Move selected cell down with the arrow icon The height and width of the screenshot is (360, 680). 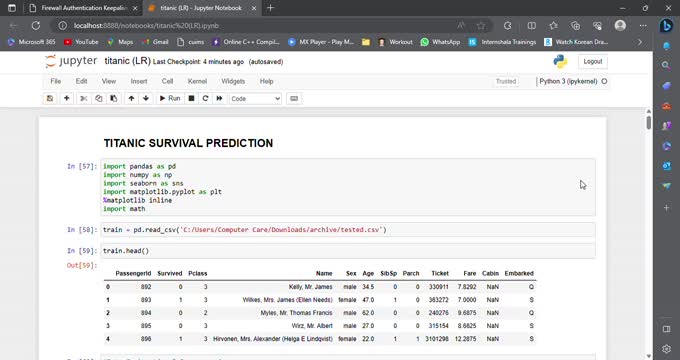pos(146,98)
